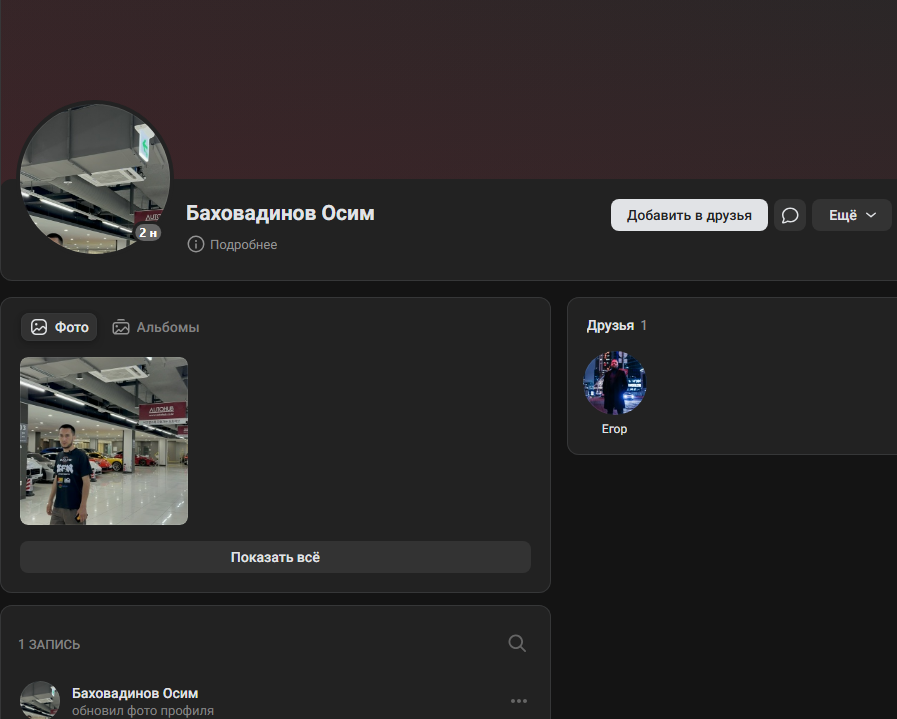The height and width of the screenshot is (719, 897).
Task: Expand the Ещё dropdown menu
Action: (852, 215)
